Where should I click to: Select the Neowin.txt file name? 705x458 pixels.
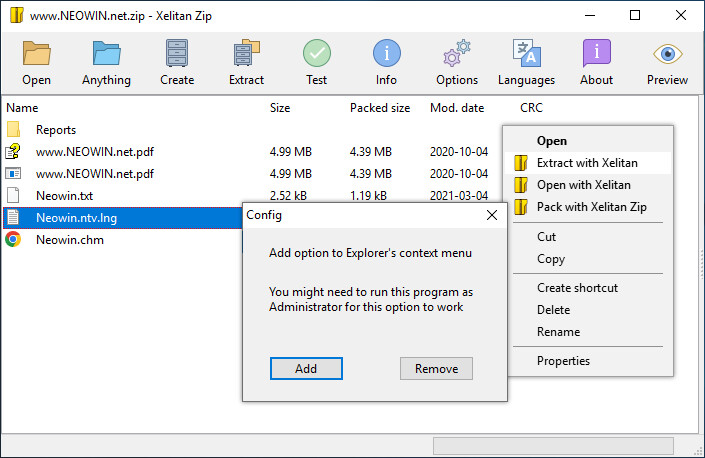pos(64,196)
